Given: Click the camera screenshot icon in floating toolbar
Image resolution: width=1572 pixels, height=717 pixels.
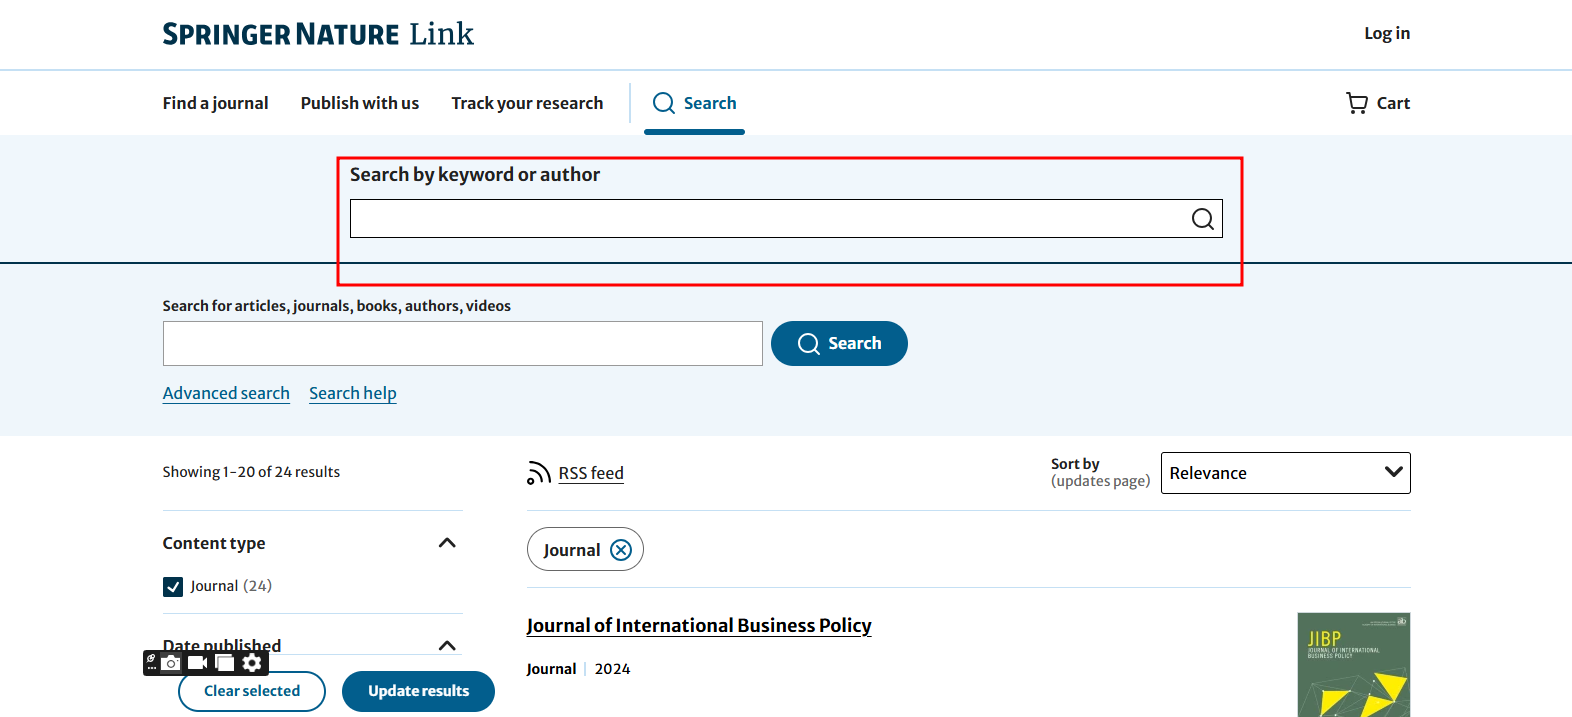Looking at the screenshot, I should [172, 663].
